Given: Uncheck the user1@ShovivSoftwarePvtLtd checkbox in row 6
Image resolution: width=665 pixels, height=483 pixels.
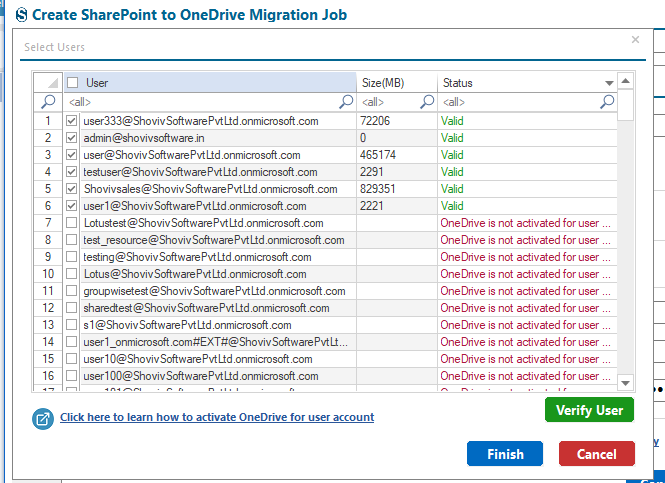Looking at the screenshot, I should [72, 206].
